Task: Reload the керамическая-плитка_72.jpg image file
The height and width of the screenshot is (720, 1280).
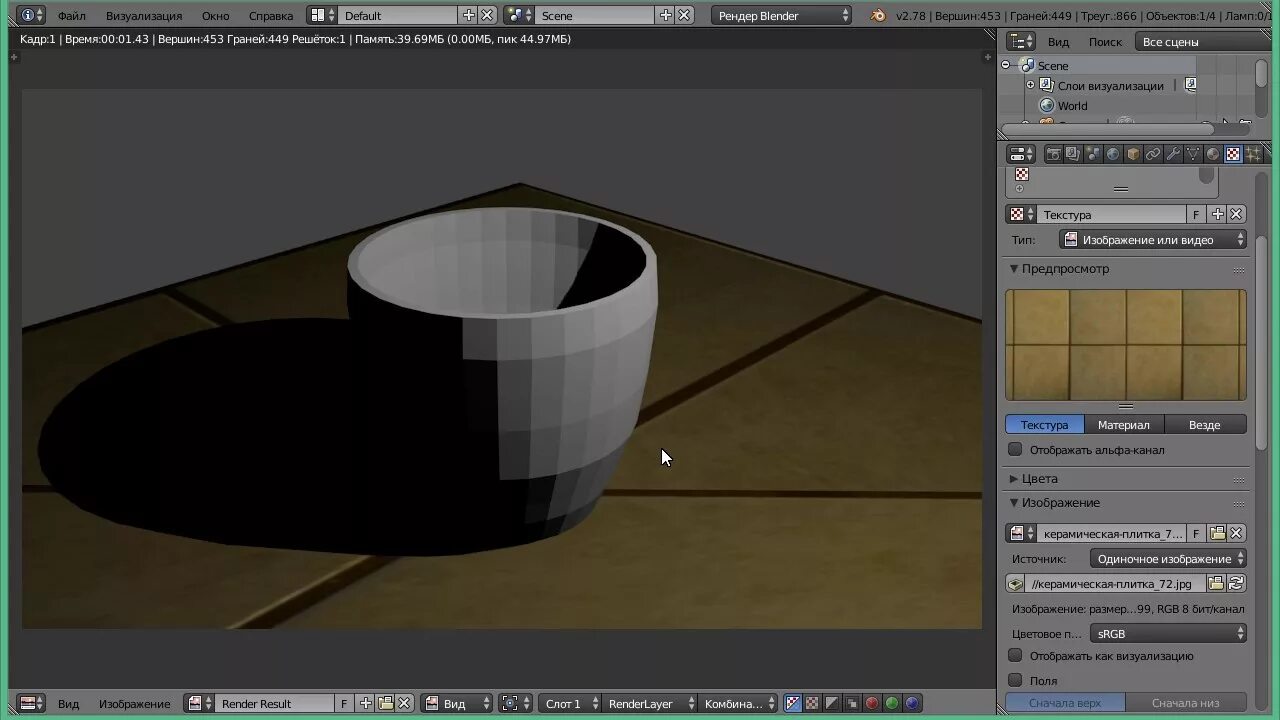Action: [1237, 584]
